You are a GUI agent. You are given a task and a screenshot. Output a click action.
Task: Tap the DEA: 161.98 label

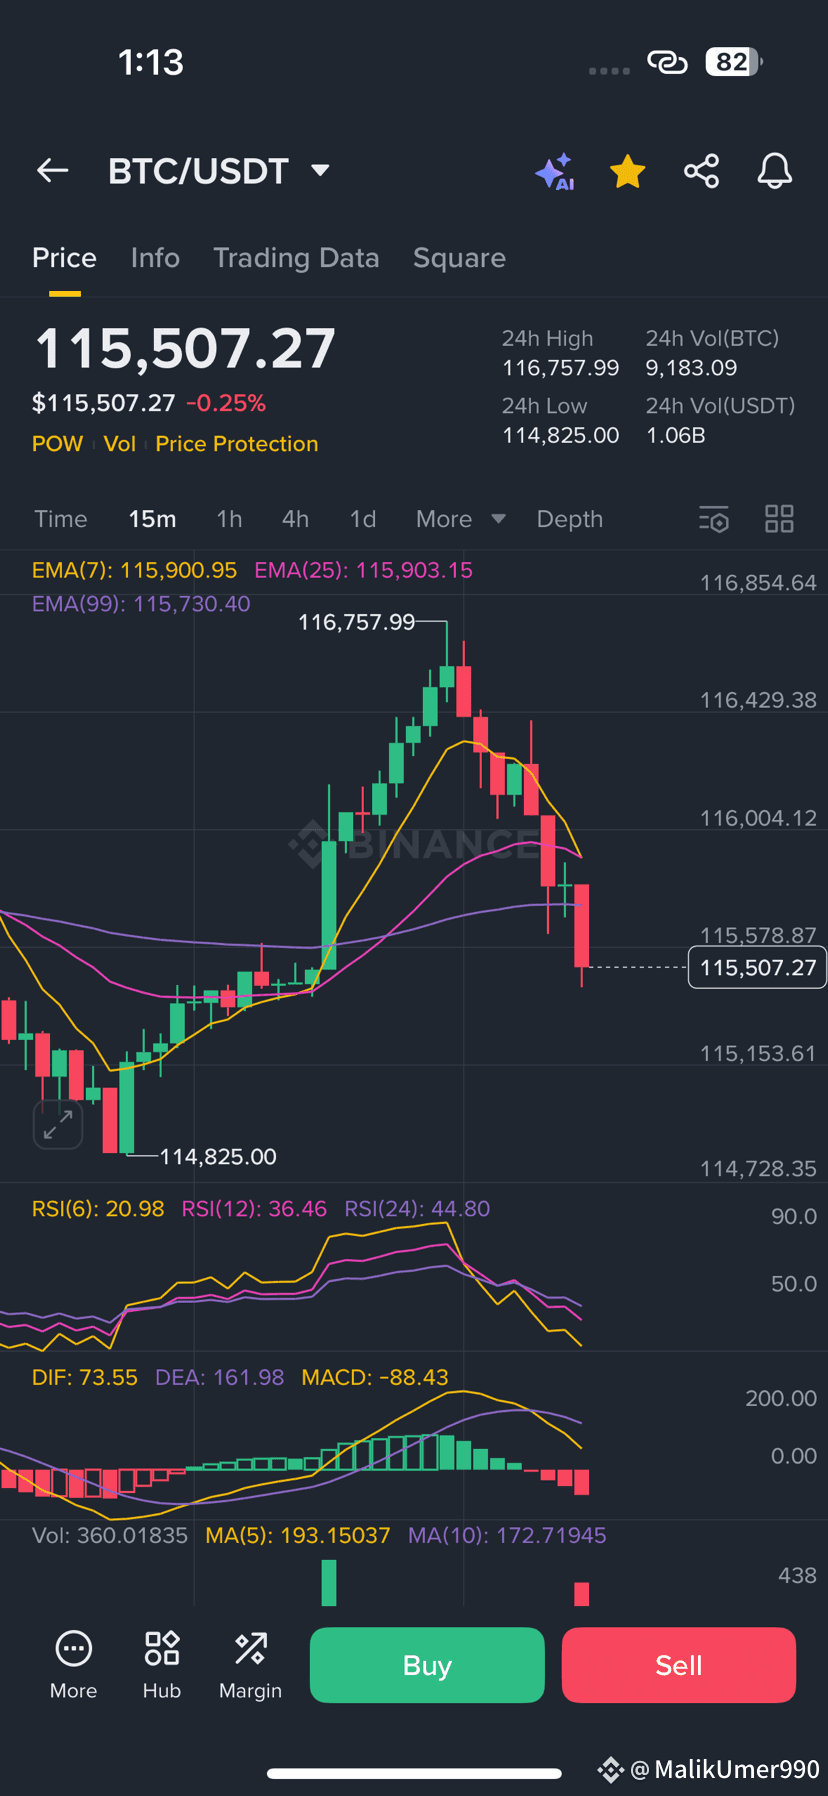click(220, 1377)
